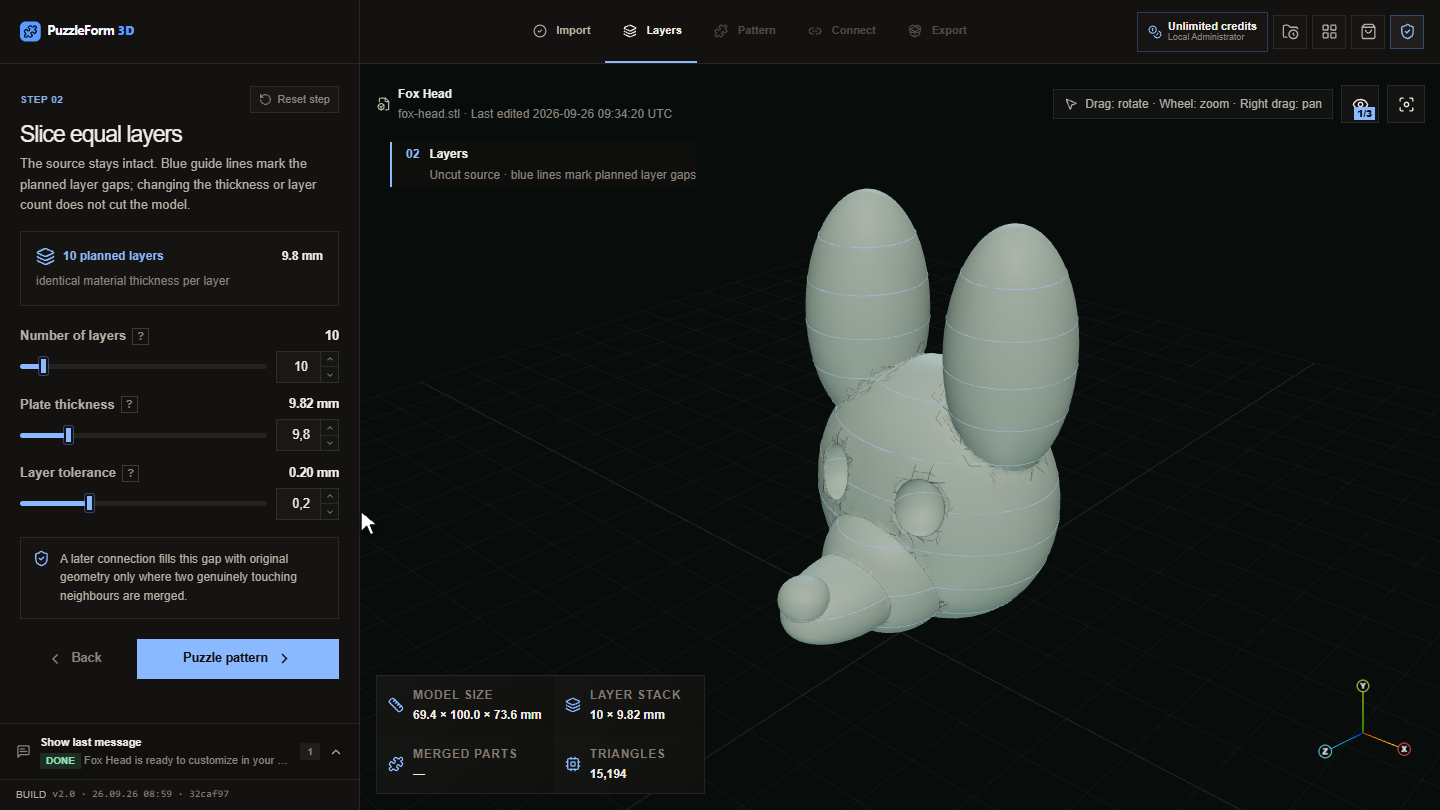
Task: Open help for Plate thickness
Action: 129,405
